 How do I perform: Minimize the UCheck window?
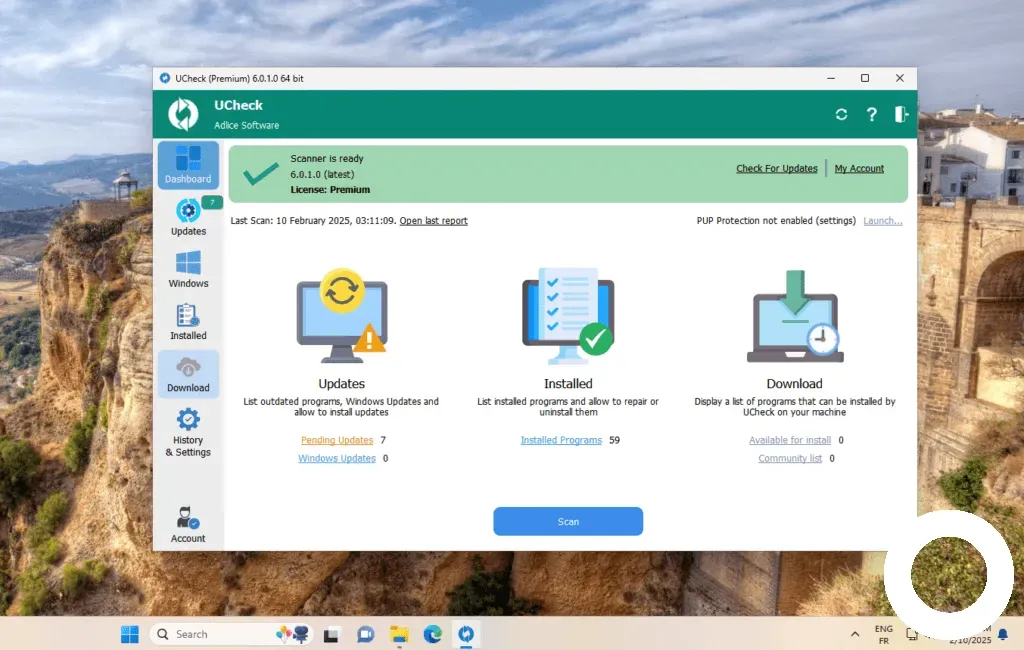(831, 78)
